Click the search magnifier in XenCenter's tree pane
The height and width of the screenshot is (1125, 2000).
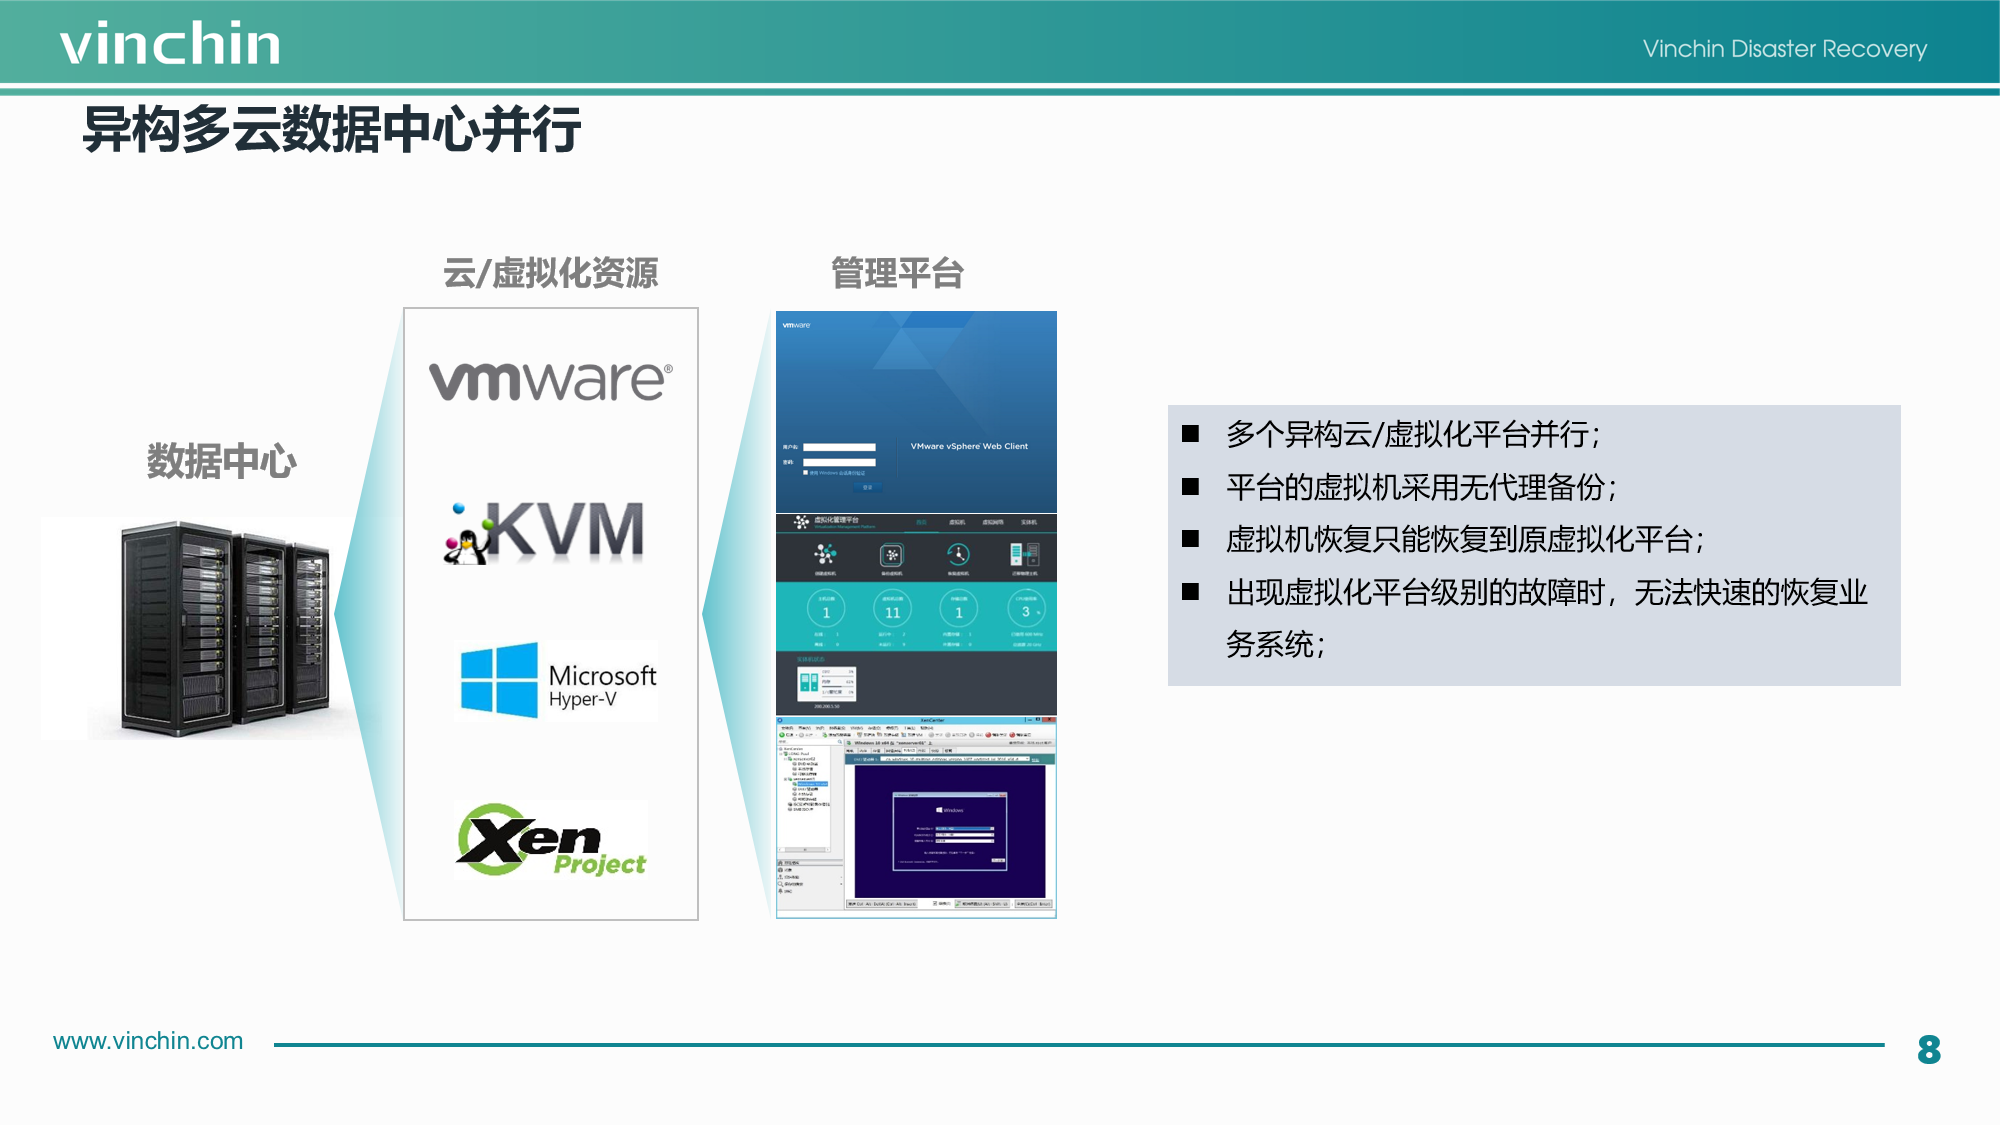(839, 742)
